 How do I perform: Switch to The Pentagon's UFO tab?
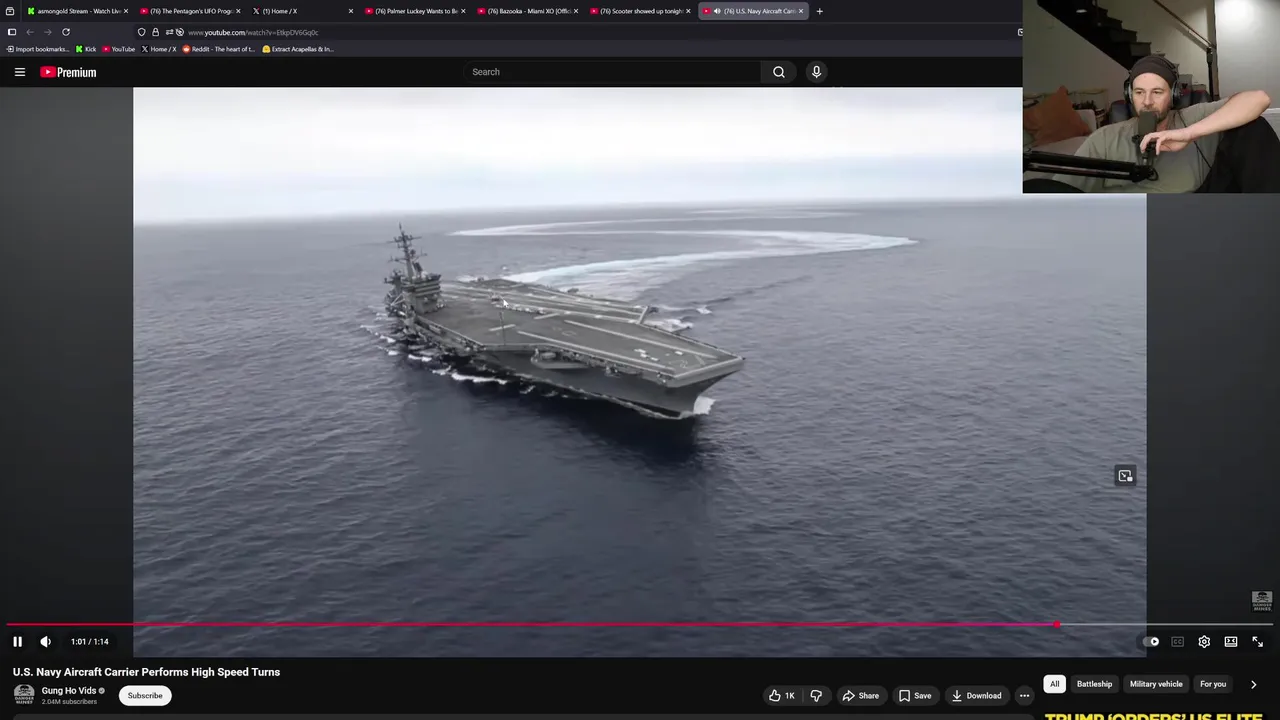pyautogui.click(x=188, y=11)
